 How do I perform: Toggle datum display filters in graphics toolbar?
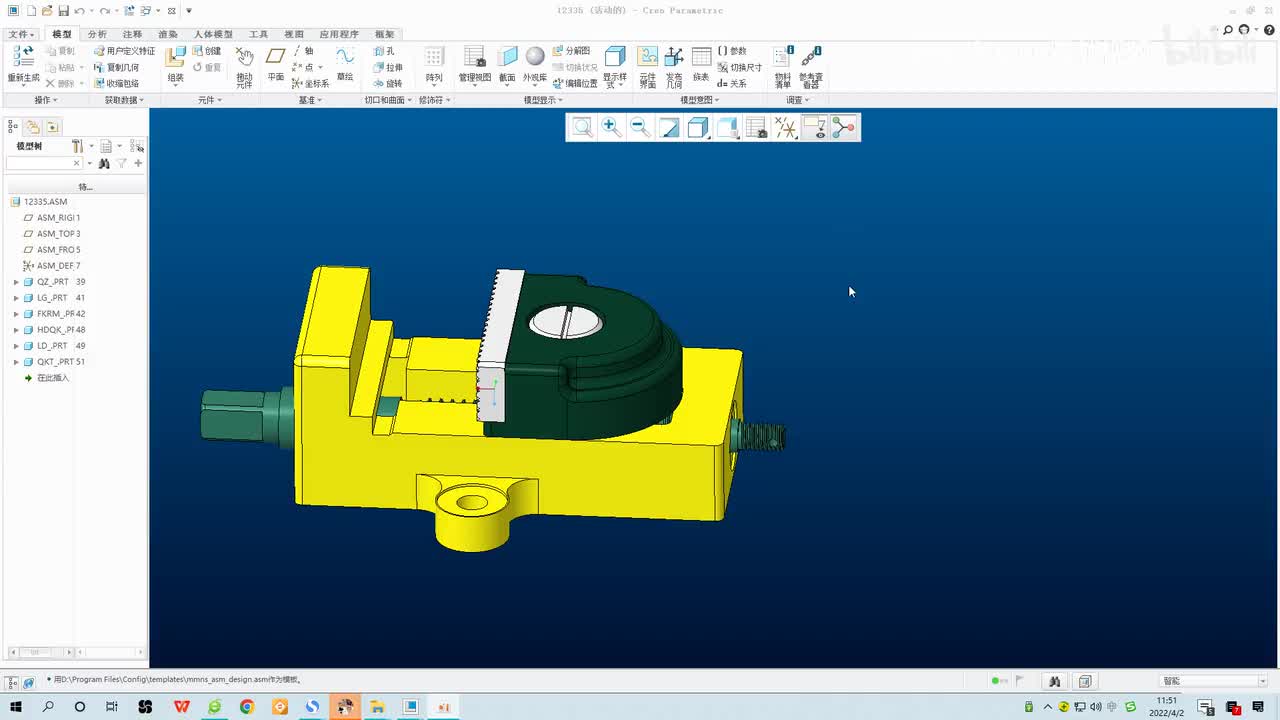tap(786, 127)
